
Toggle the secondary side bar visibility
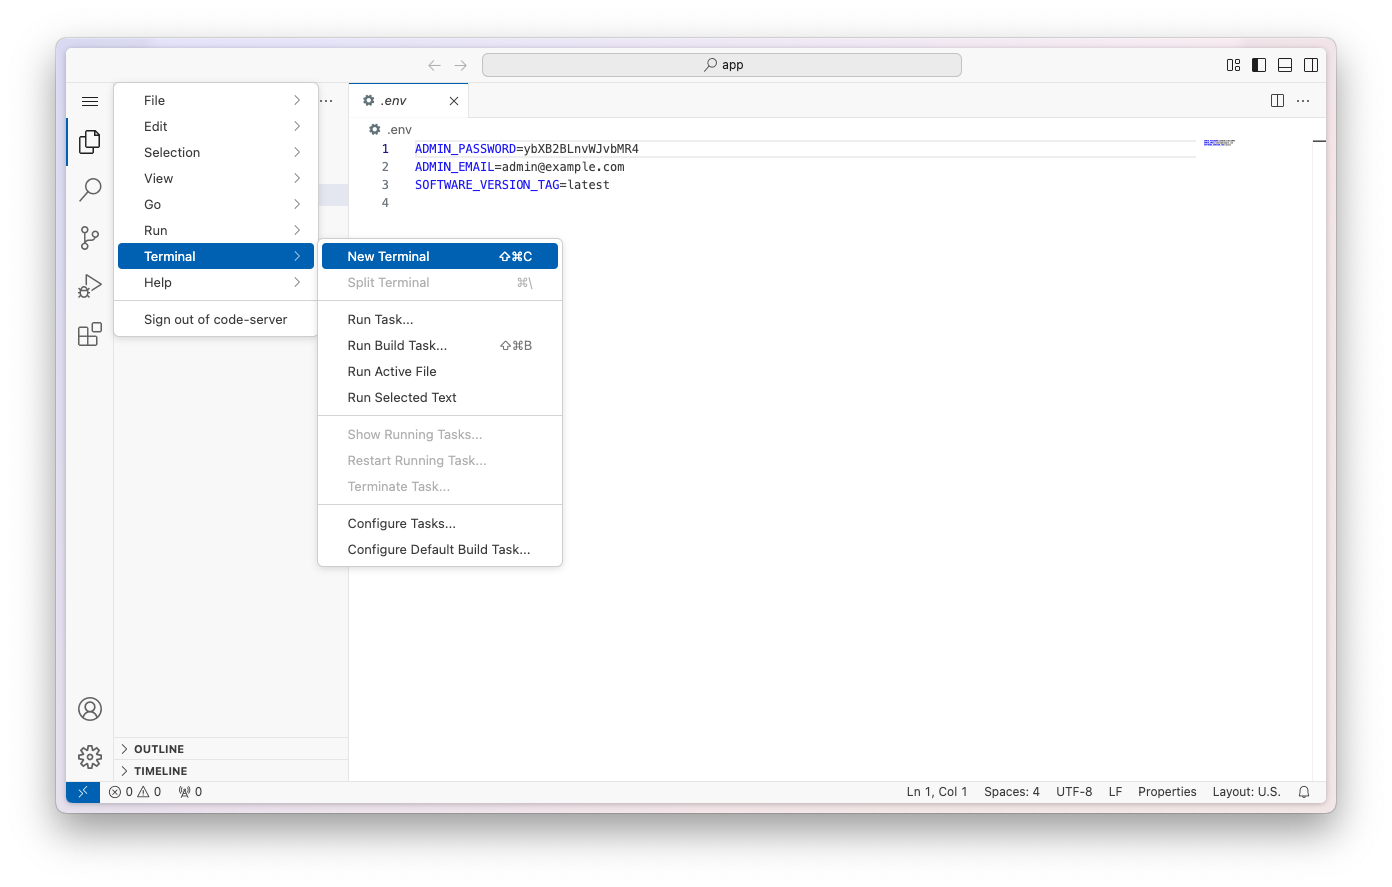(x=1311, y=65)
